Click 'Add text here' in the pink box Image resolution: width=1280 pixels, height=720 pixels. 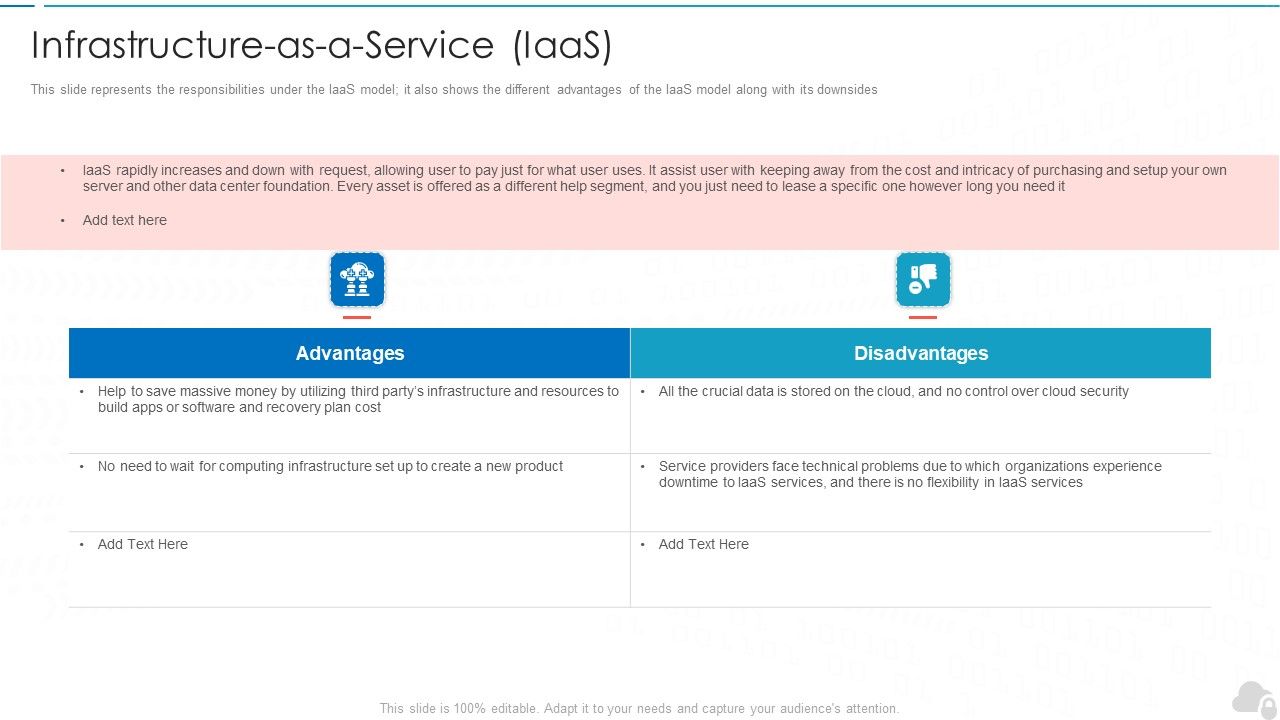(x=124, y=220)
